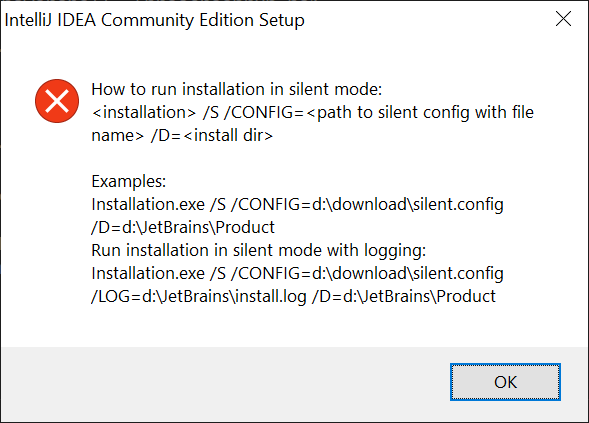The image size is (589, 423).
Task: Click the OK button
Action: tap(505, 382)
